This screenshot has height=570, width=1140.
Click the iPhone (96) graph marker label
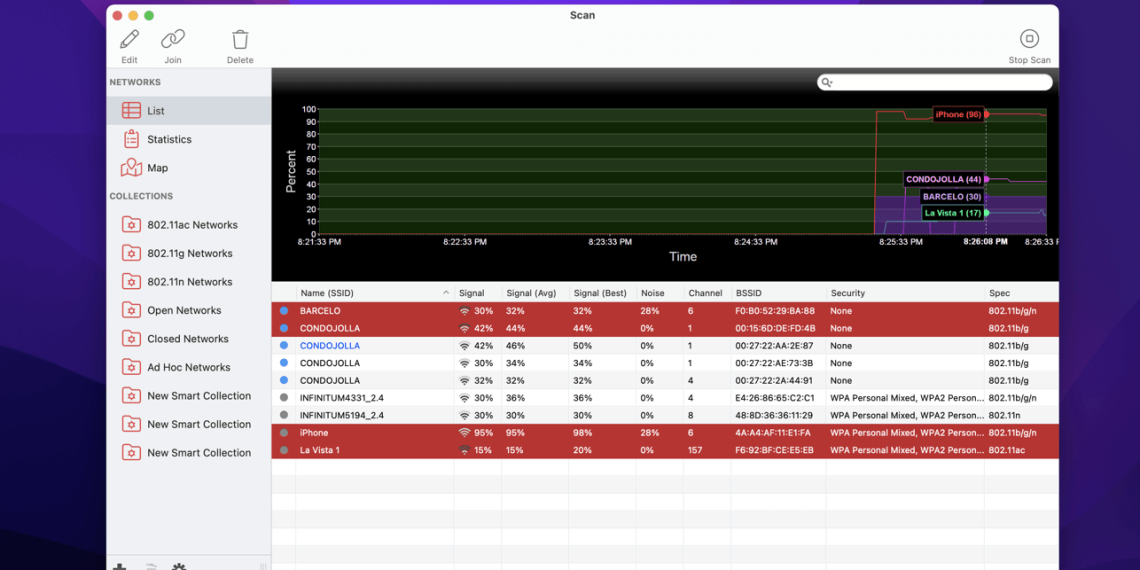[957, 114]
